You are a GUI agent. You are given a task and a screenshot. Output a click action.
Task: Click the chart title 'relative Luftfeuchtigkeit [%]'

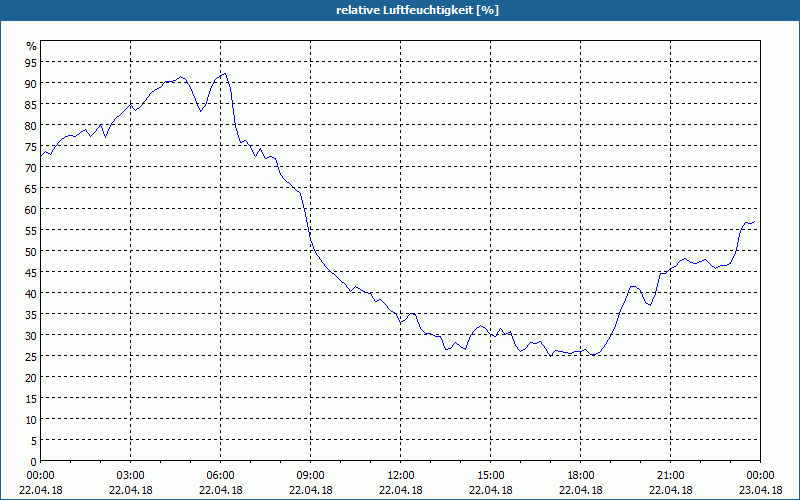tap(417, 10)
